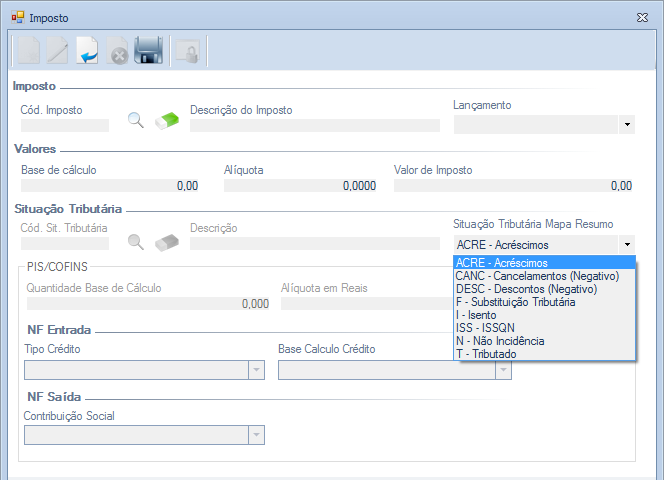This screenshot has width=664, height=480.
Task: Clear tax code with green eraser icon
Action: pyautogui.click(x=167, y=121)
